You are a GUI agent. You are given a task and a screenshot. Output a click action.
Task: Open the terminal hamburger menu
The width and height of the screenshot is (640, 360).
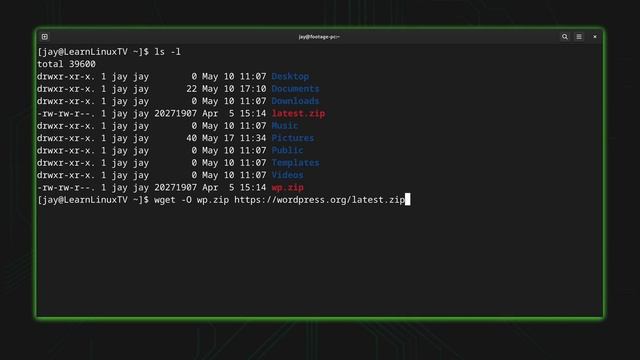coord(579,37)
